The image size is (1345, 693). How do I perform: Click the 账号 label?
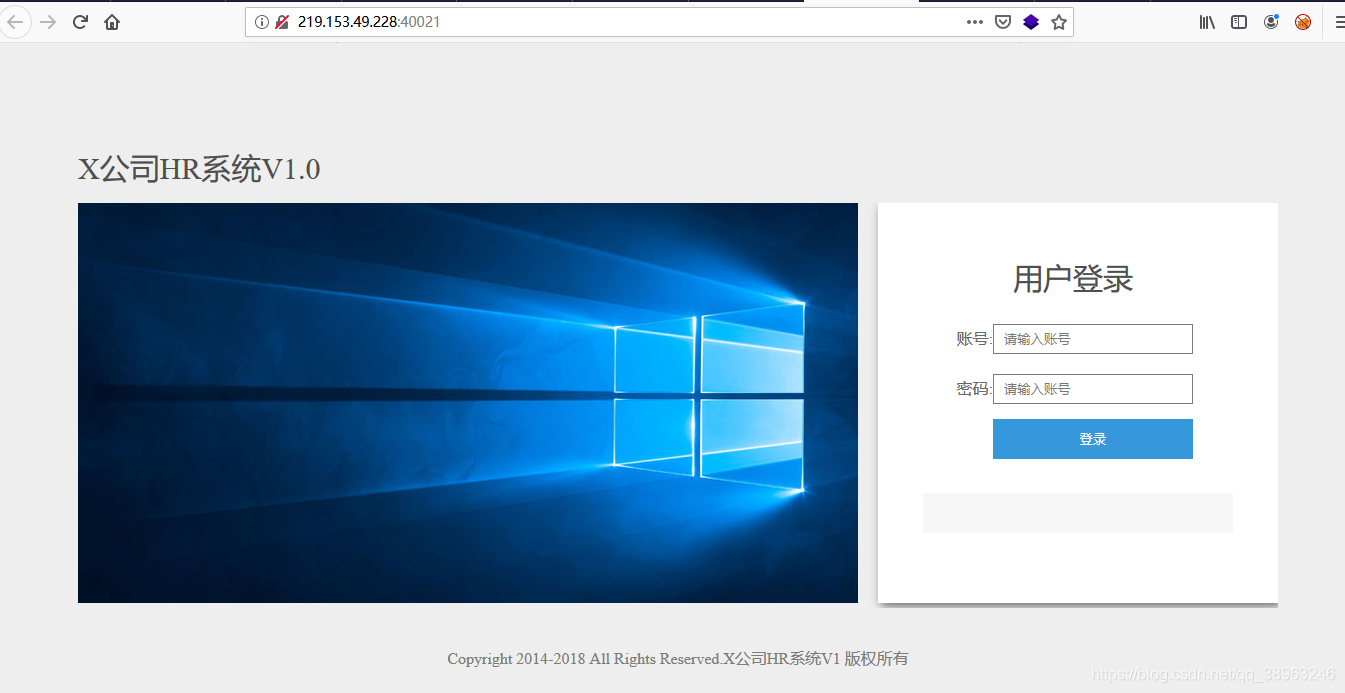(972, 339)
